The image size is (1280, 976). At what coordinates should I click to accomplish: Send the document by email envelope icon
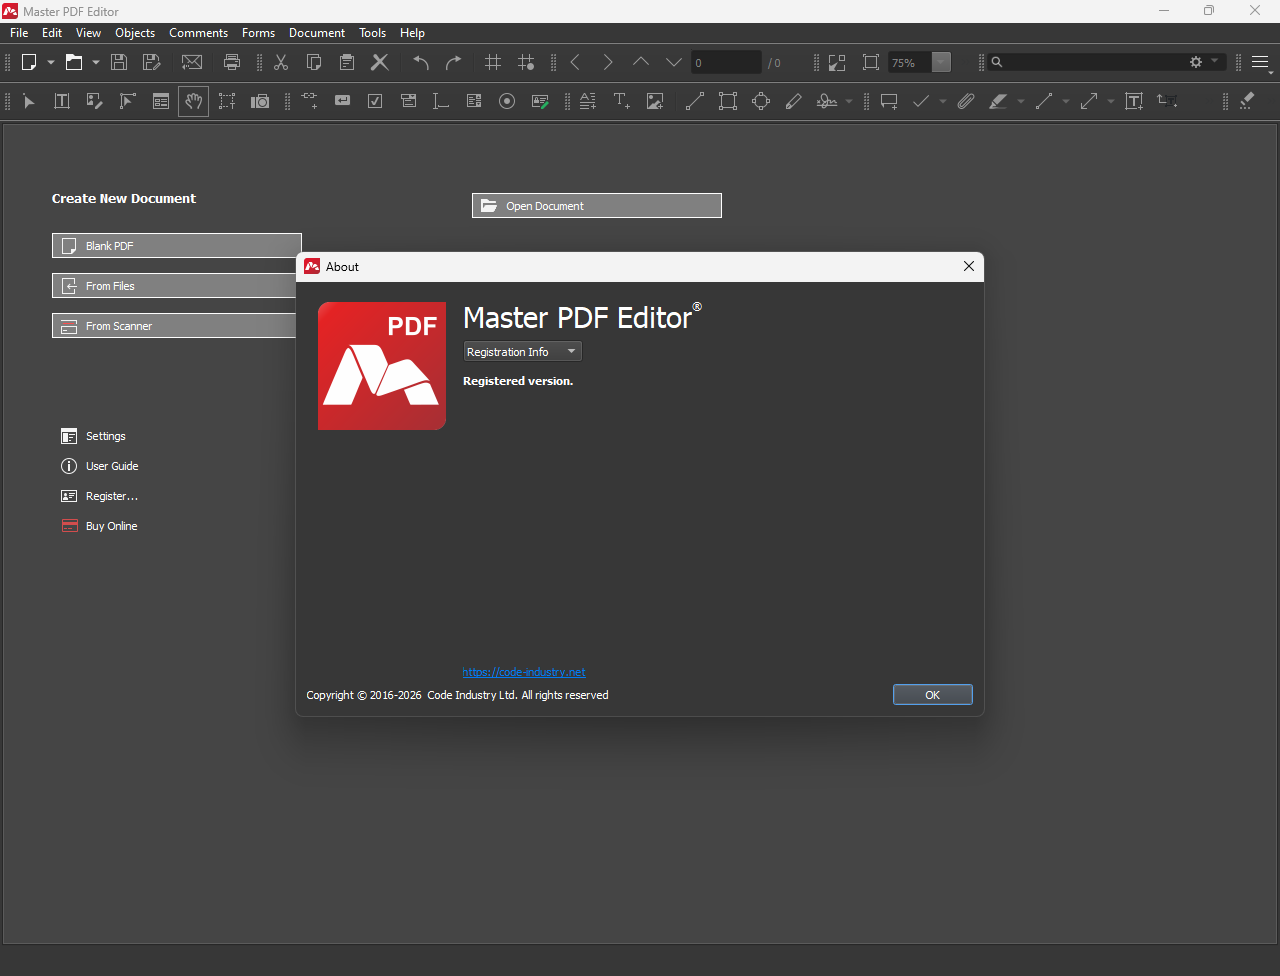[x=192, y=62]
